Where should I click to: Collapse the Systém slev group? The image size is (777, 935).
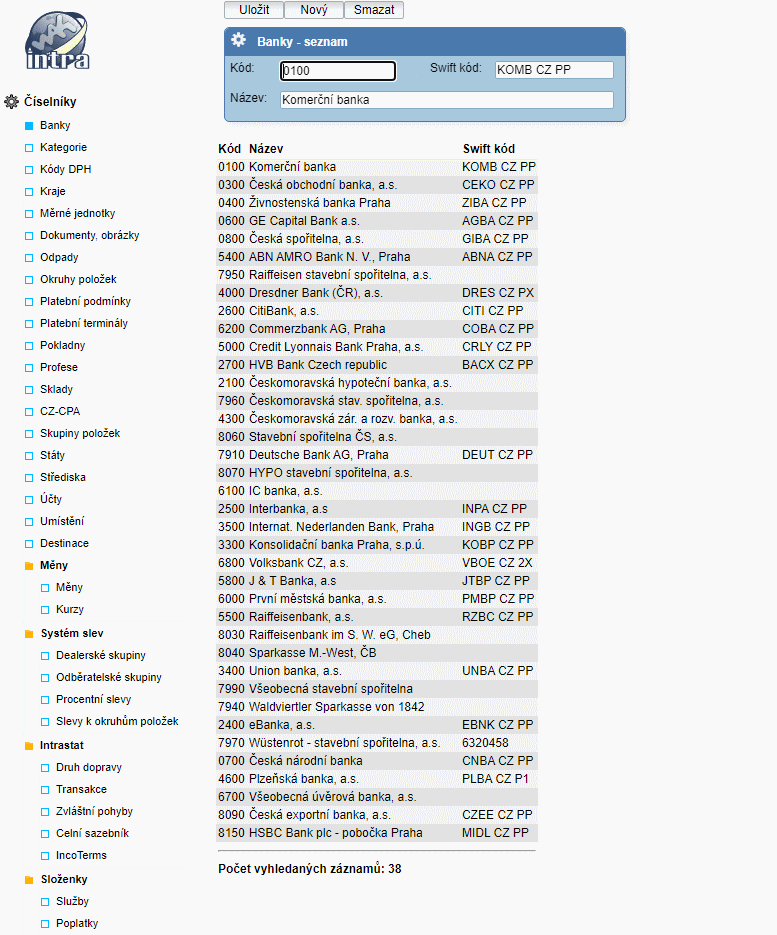click(72, 633)
